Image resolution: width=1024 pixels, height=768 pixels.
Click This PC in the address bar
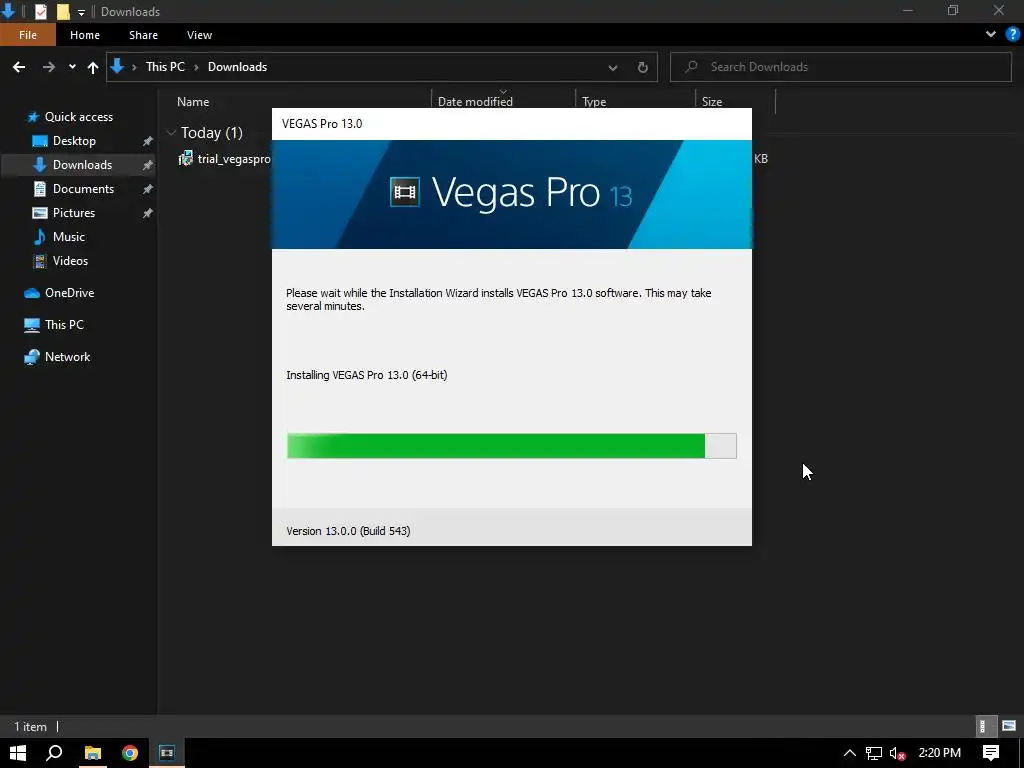click(165, 67)
